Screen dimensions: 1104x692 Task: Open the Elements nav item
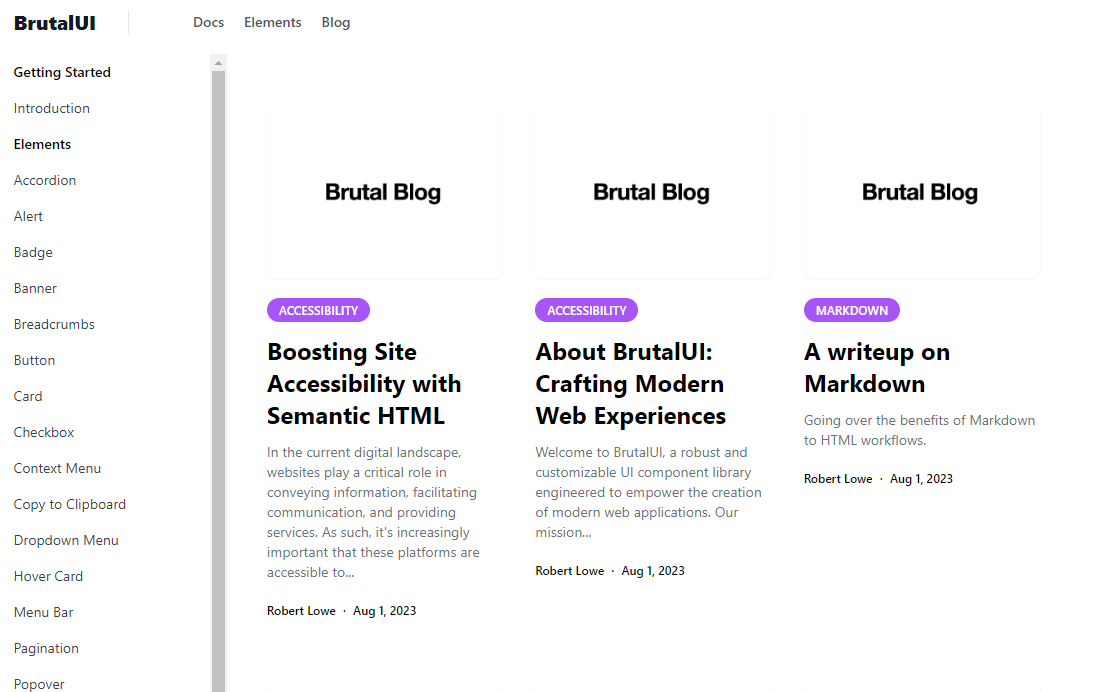pos(272,23)
